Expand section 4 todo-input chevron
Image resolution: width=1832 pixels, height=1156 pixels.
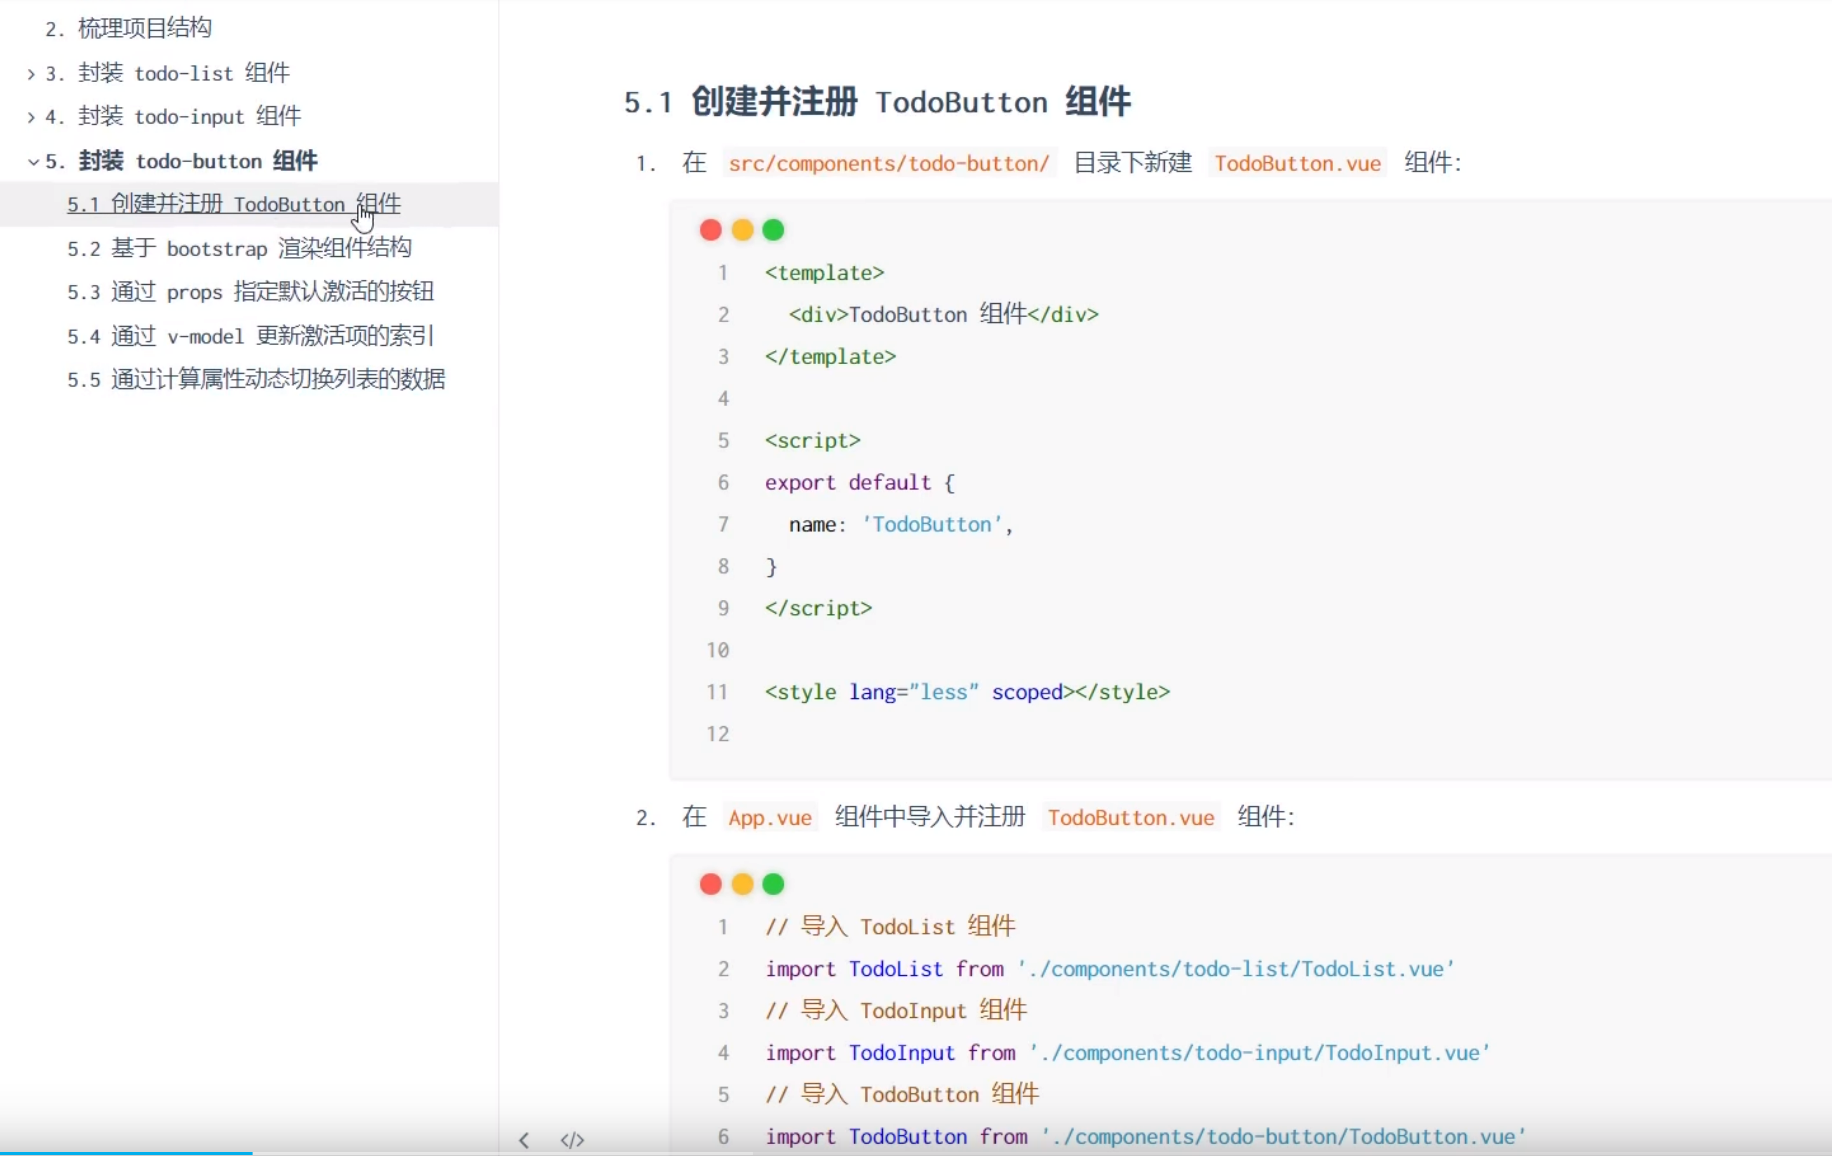pyautogui.click(x=31, y=117)
